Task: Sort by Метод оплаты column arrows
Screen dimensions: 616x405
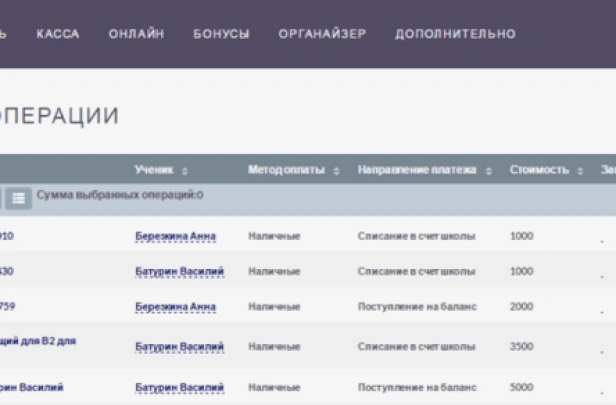Action: pyautogui.click(x=336, y=171)
